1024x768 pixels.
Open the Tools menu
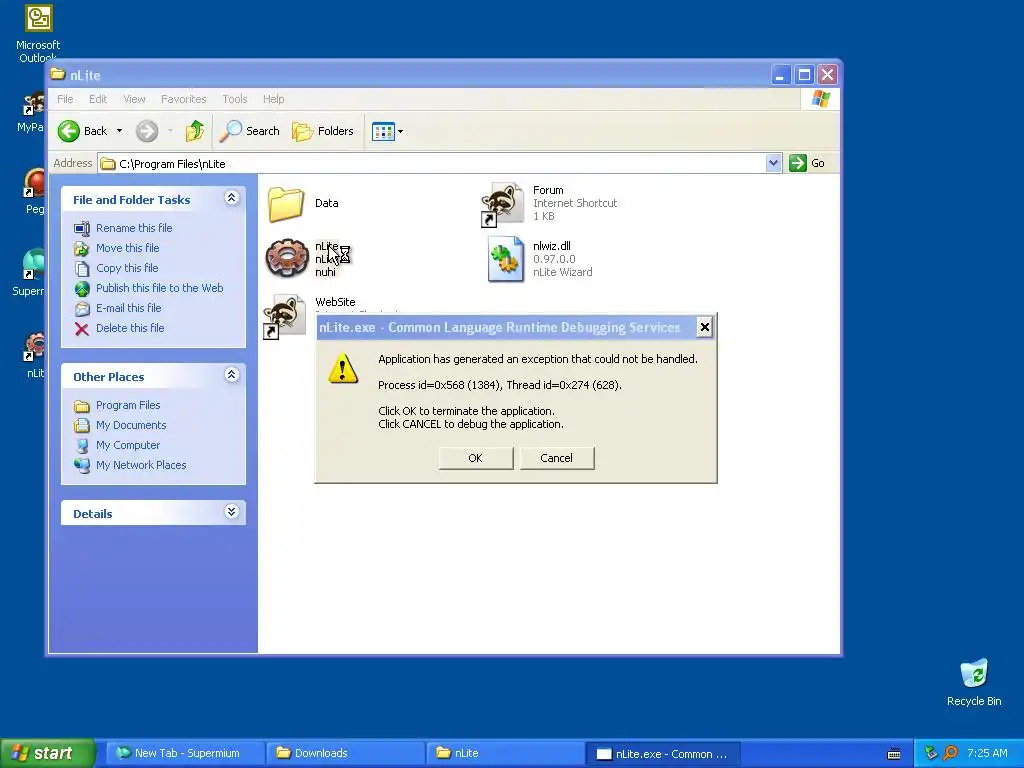[234, 99]
